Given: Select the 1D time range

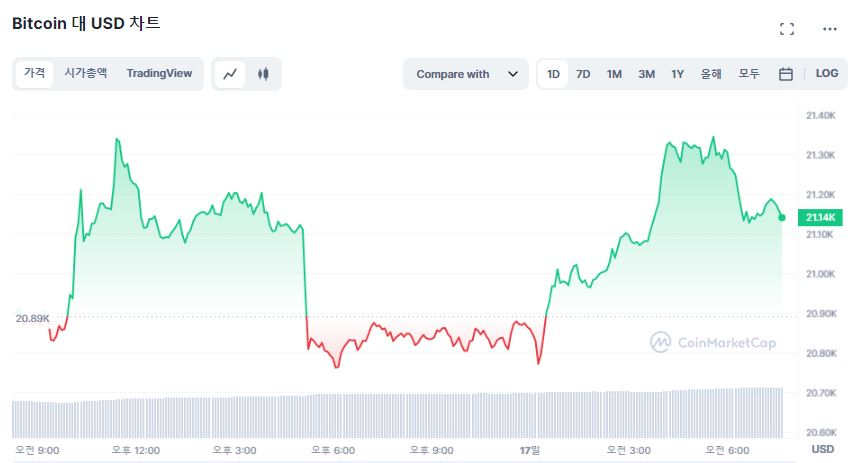Looking at the screenshot, I should click(553, 74).
